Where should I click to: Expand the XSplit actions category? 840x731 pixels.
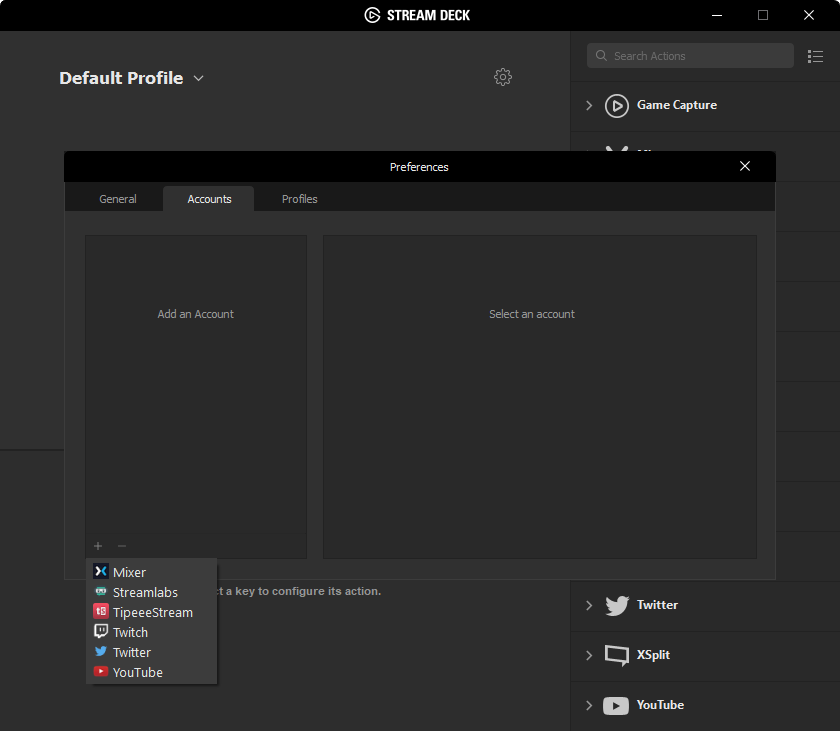pos(589,655)
